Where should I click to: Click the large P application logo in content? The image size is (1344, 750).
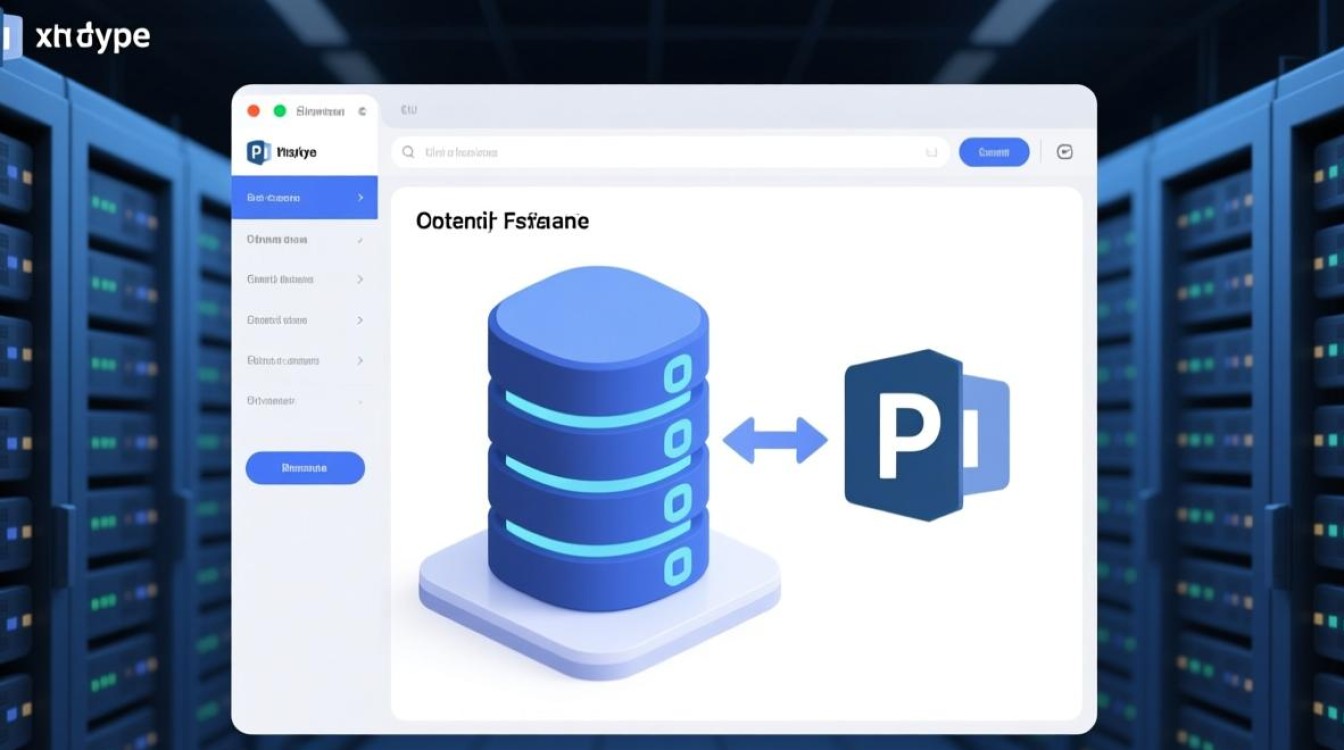coord(925,435)
